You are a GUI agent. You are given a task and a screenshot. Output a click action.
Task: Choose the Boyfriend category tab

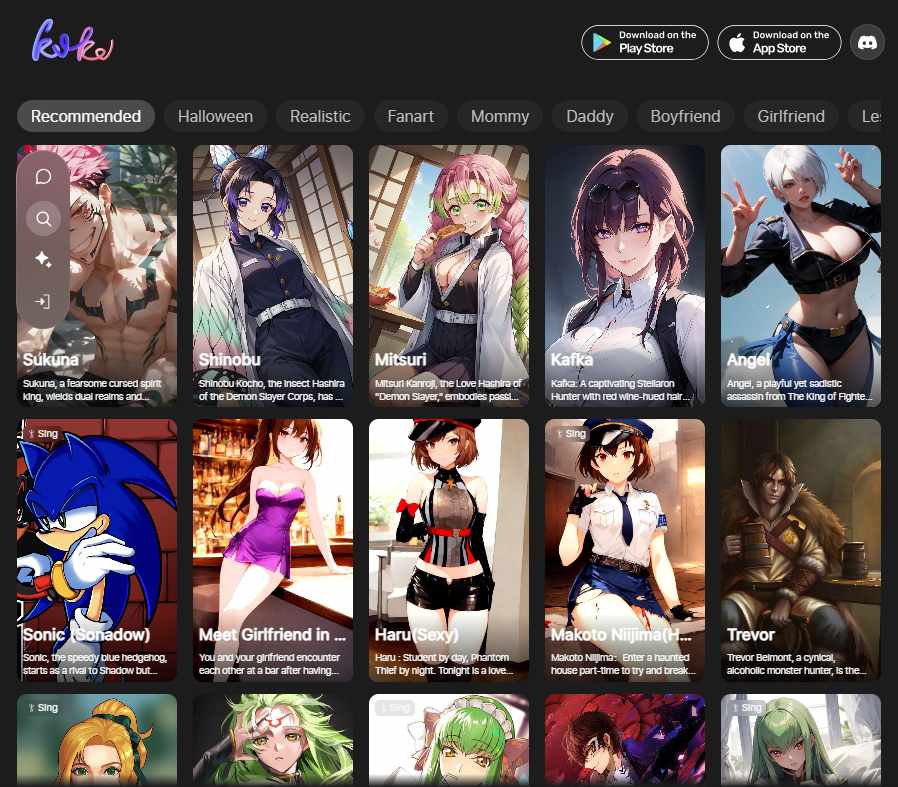[x=685, y=116]
